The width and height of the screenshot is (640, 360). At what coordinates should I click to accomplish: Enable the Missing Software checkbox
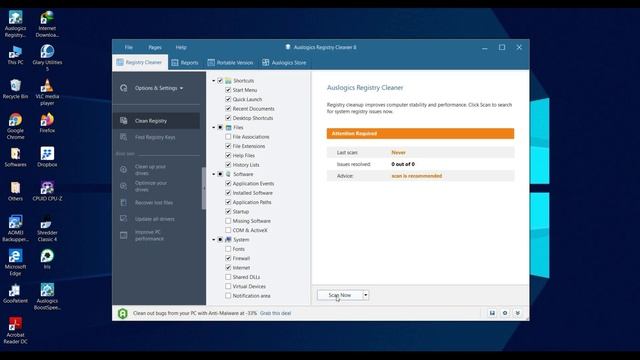[x=228, y=221]
